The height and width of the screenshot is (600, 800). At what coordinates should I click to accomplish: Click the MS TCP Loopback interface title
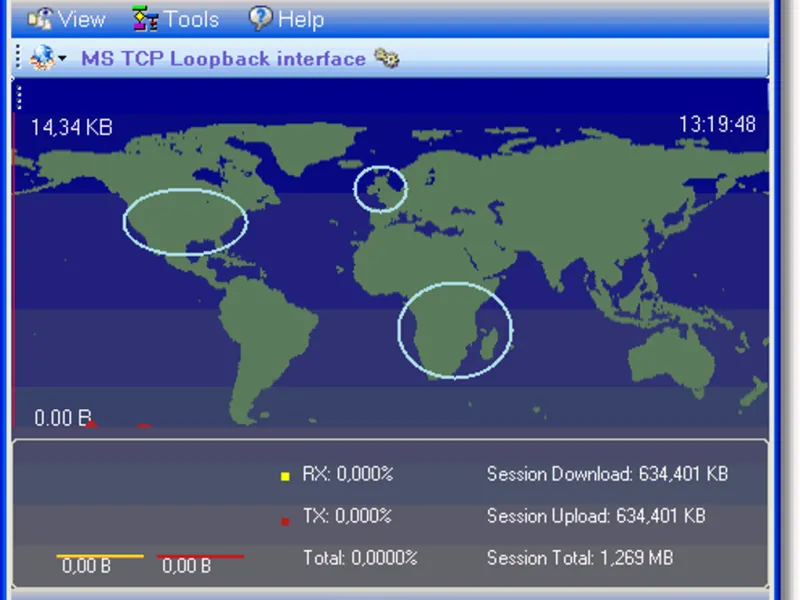[x=223, y=59]
